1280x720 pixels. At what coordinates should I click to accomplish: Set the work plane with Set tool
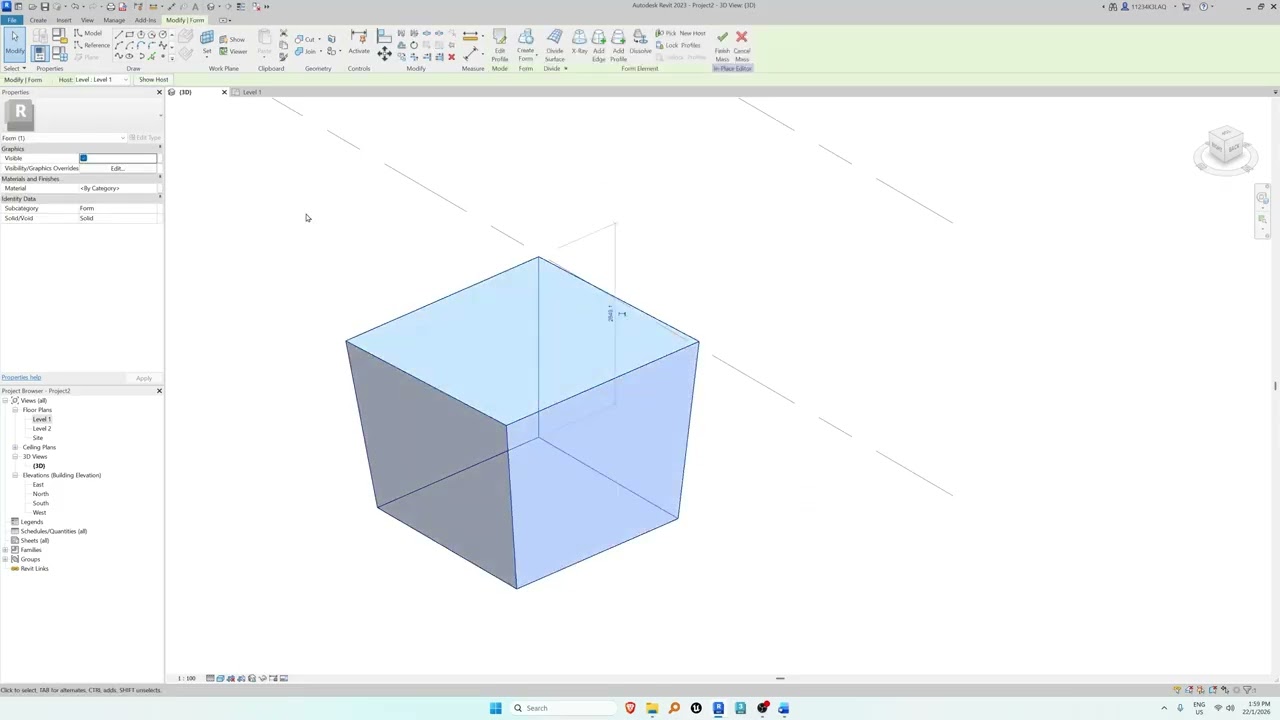point(207,42)
